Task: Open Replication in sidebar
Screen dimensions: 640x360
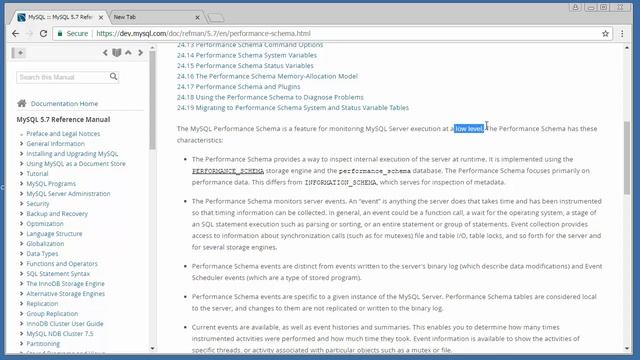Action: (42, 304)
